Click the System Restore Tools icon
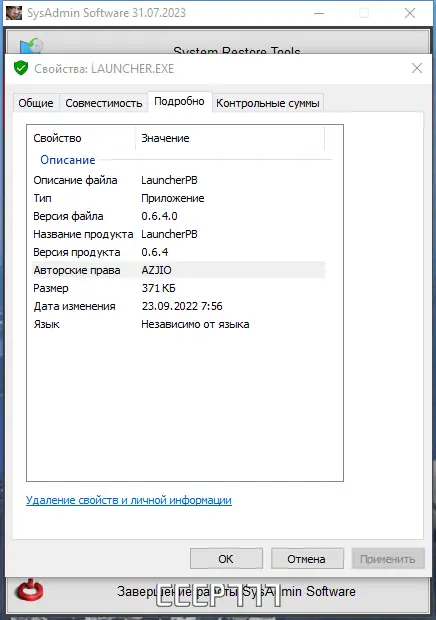 31,46
